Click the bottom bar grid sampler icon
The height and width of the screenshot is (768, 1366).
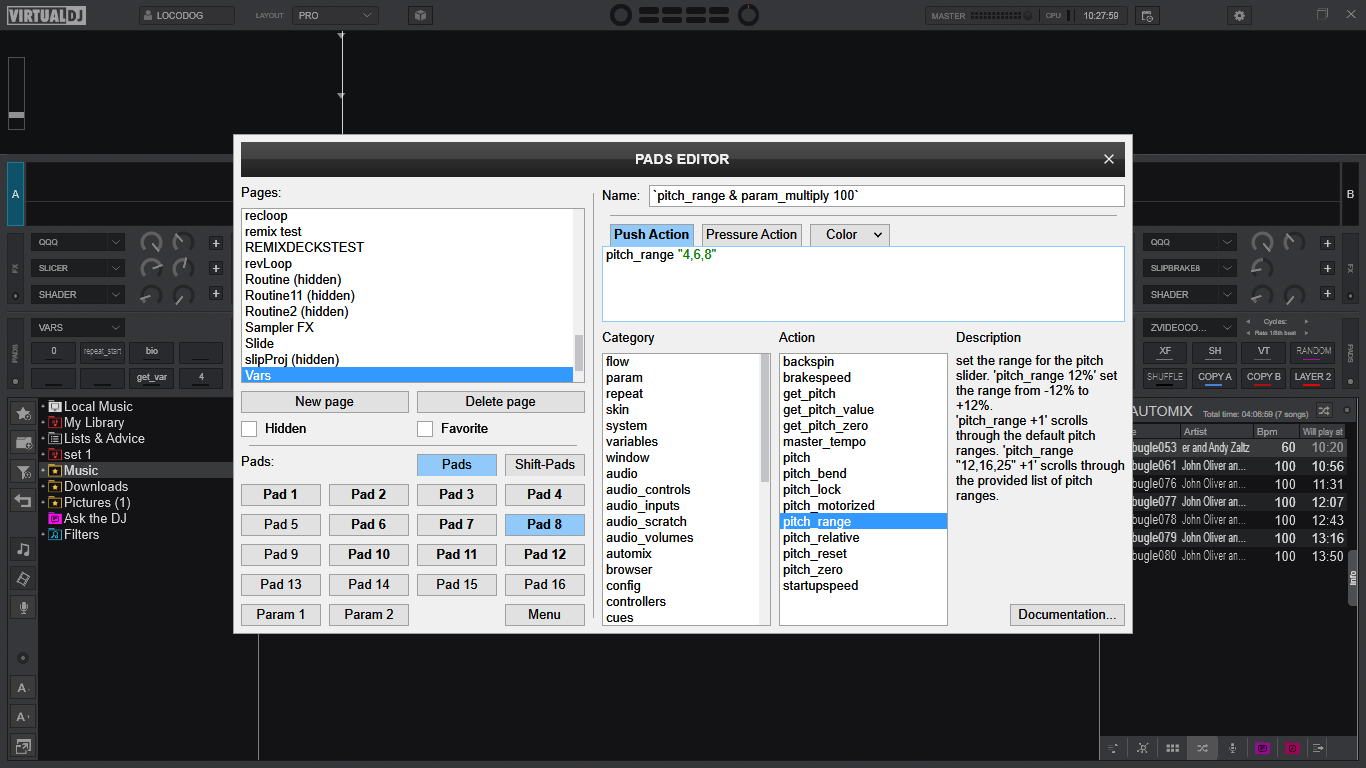(x=1172, y=748)
